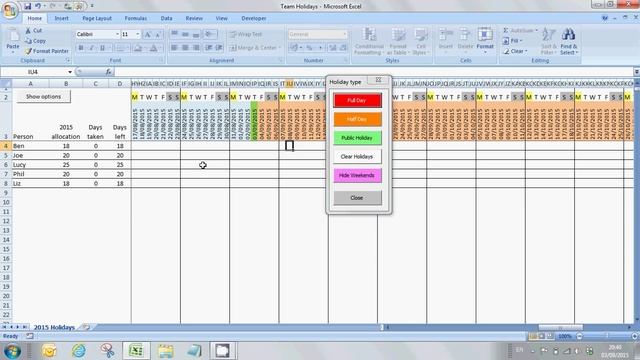Open Conditional Formatting menu

click(369, 41)
